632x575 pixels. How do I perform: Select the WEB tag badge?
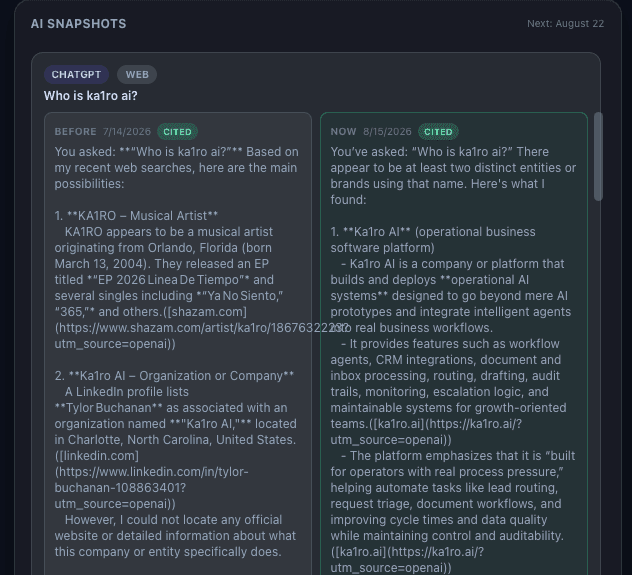[x=137, y=75]
